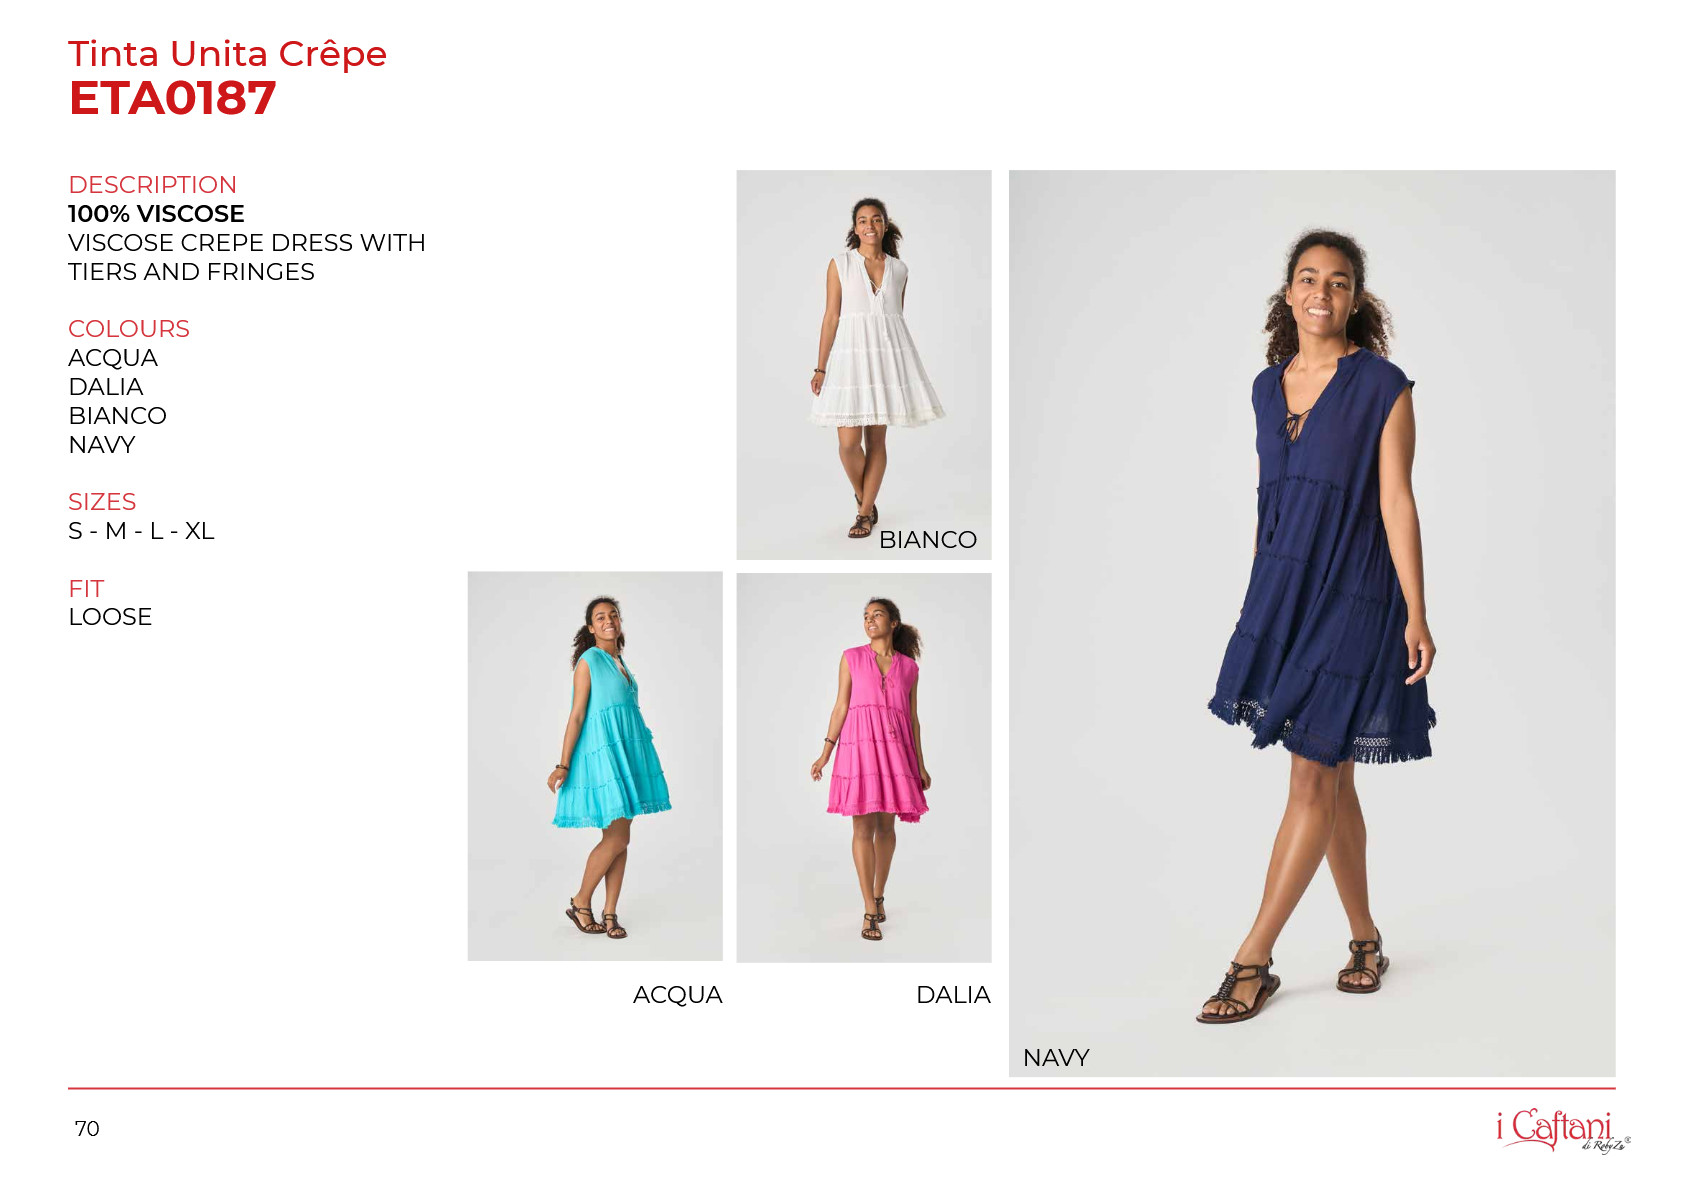Open the large NAVY dress photo
1683x1190 pixels.
pos(1312,623)
